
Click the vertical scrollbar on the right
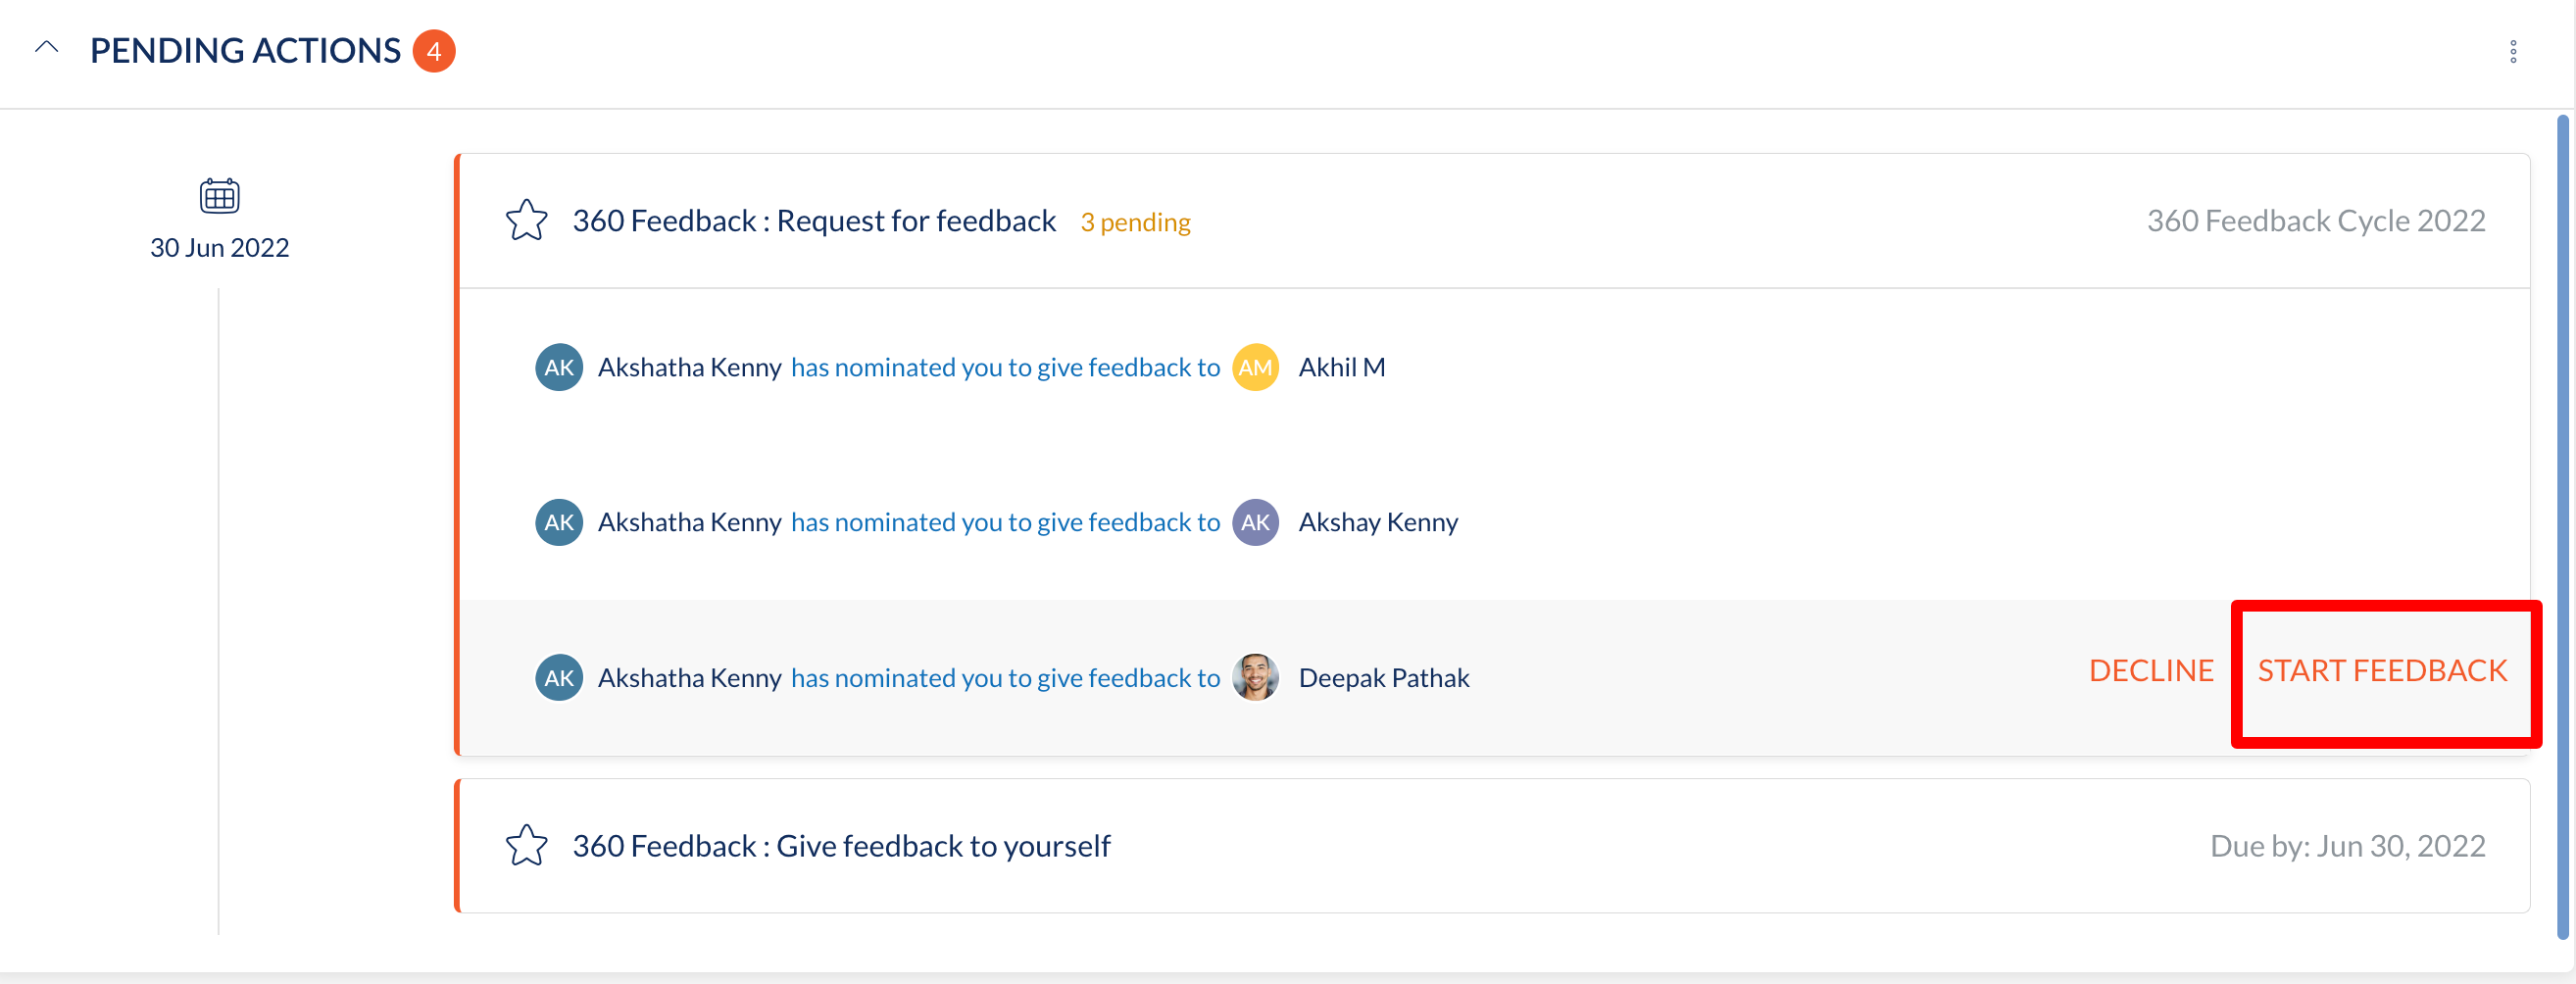pyautogui.click(x=2562, y=527)
